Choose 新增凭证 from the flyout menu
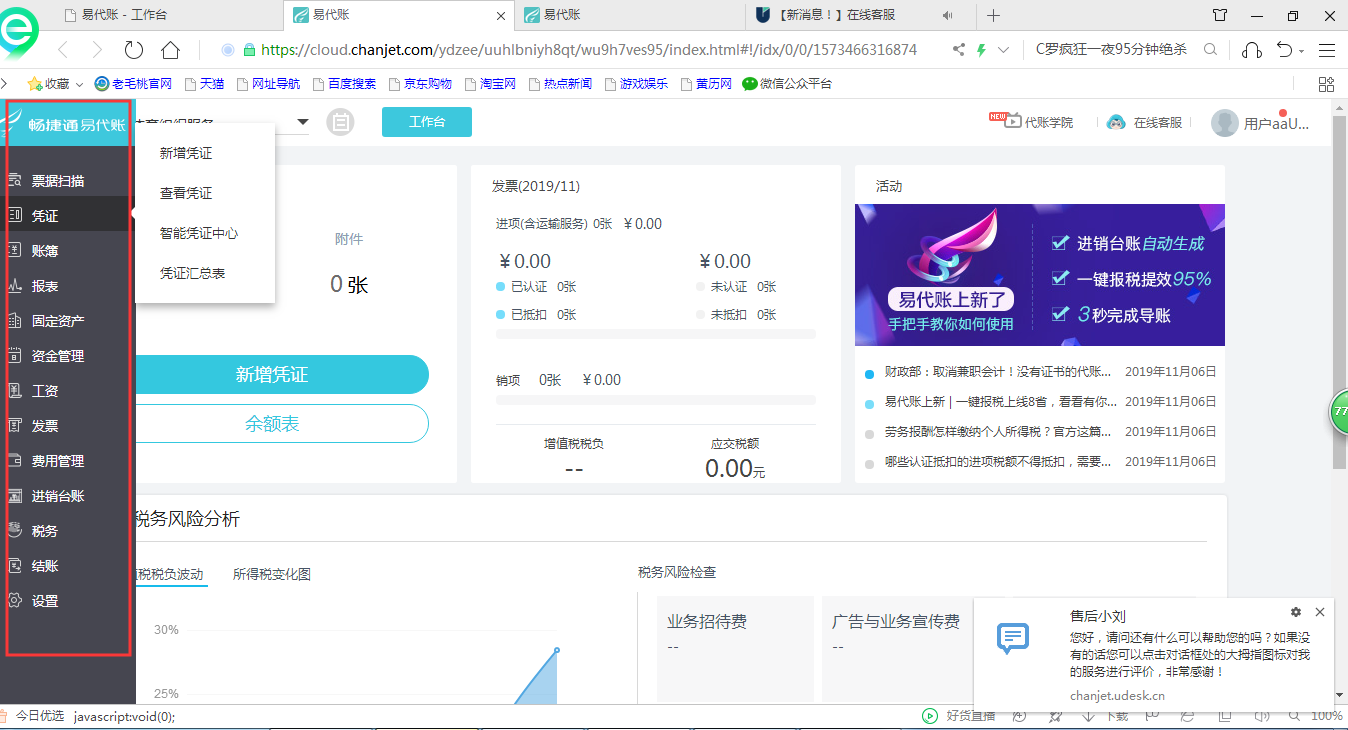The image size is (1348, 730). point(186,153)
